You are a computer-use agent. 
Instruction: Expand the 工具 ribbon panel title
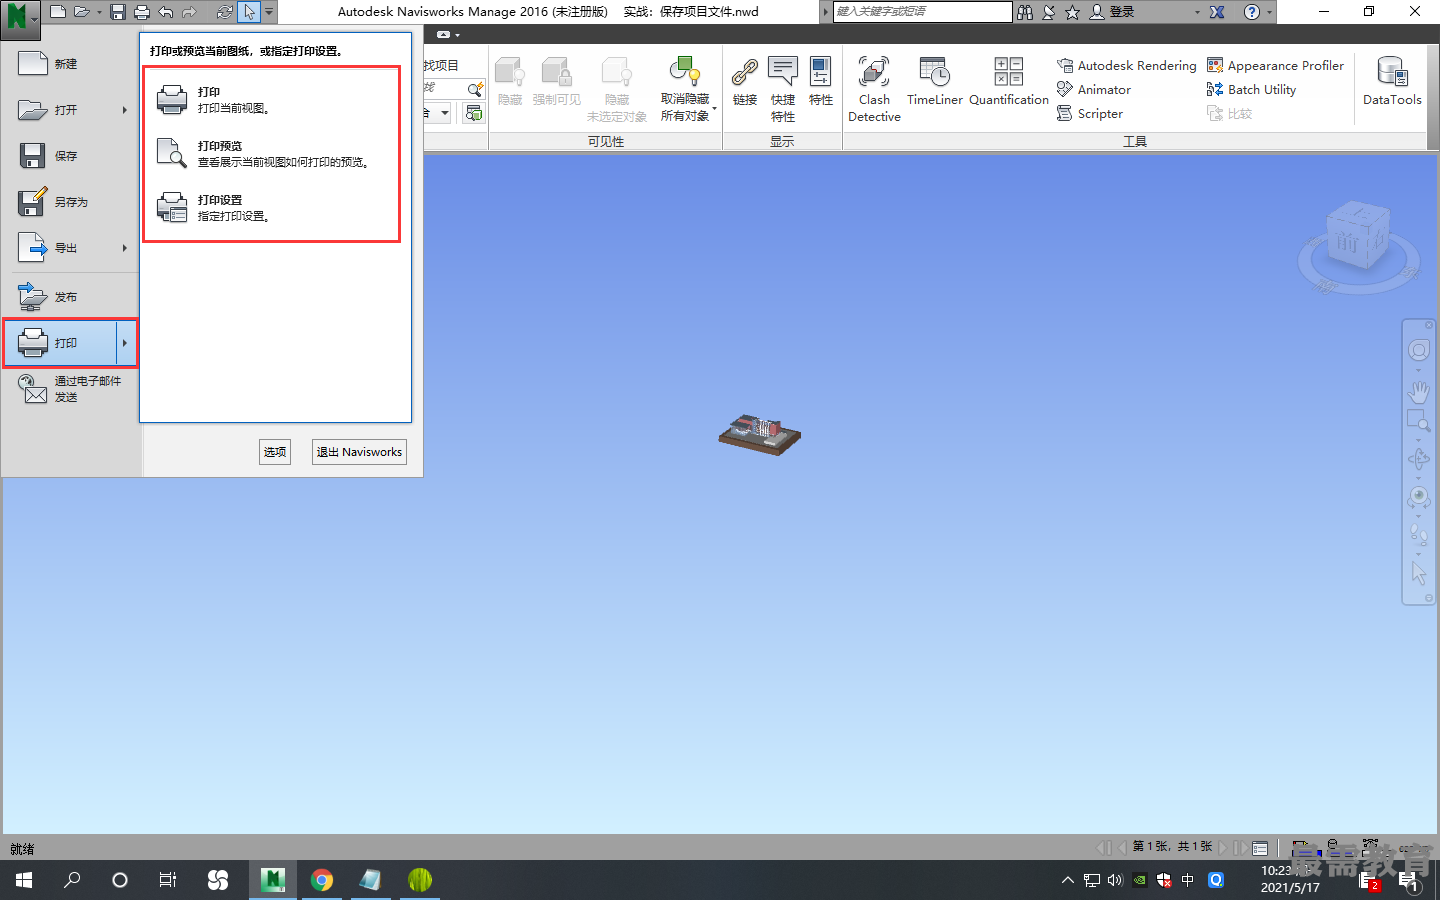click(x=1135, y=141)
